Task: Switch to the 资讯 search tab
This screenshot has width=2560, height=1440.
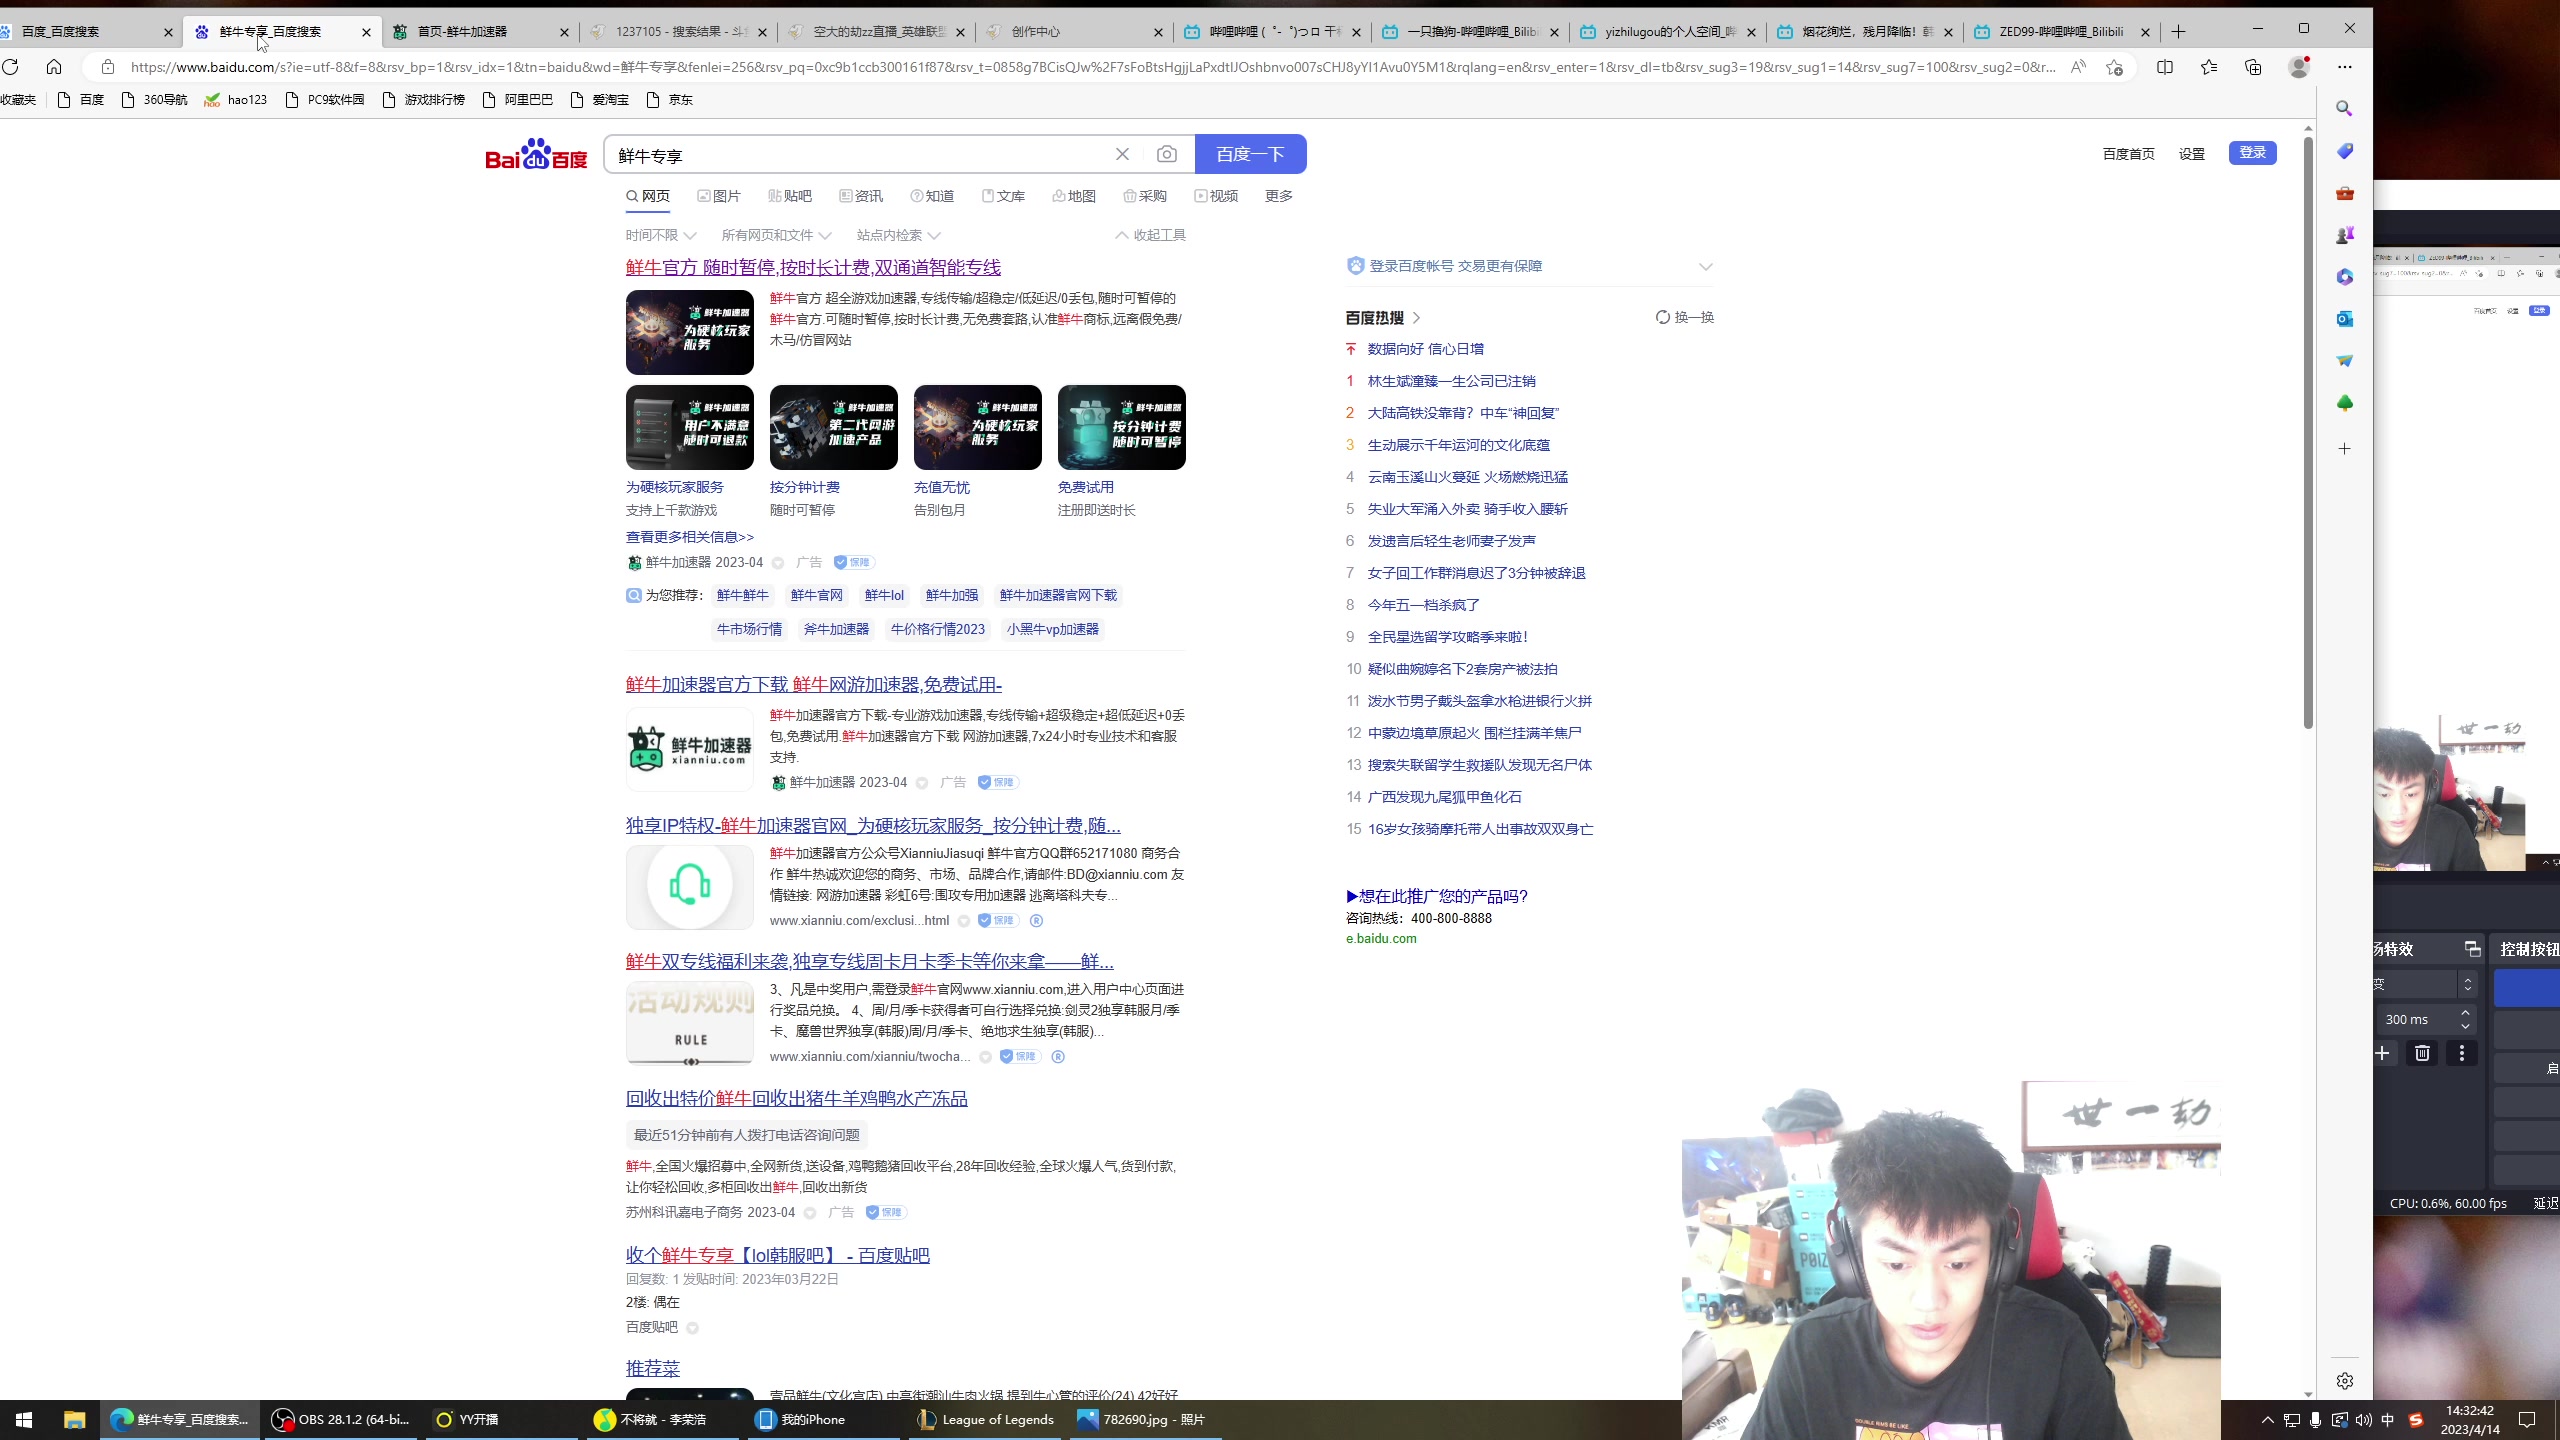Action: [861, 196]
